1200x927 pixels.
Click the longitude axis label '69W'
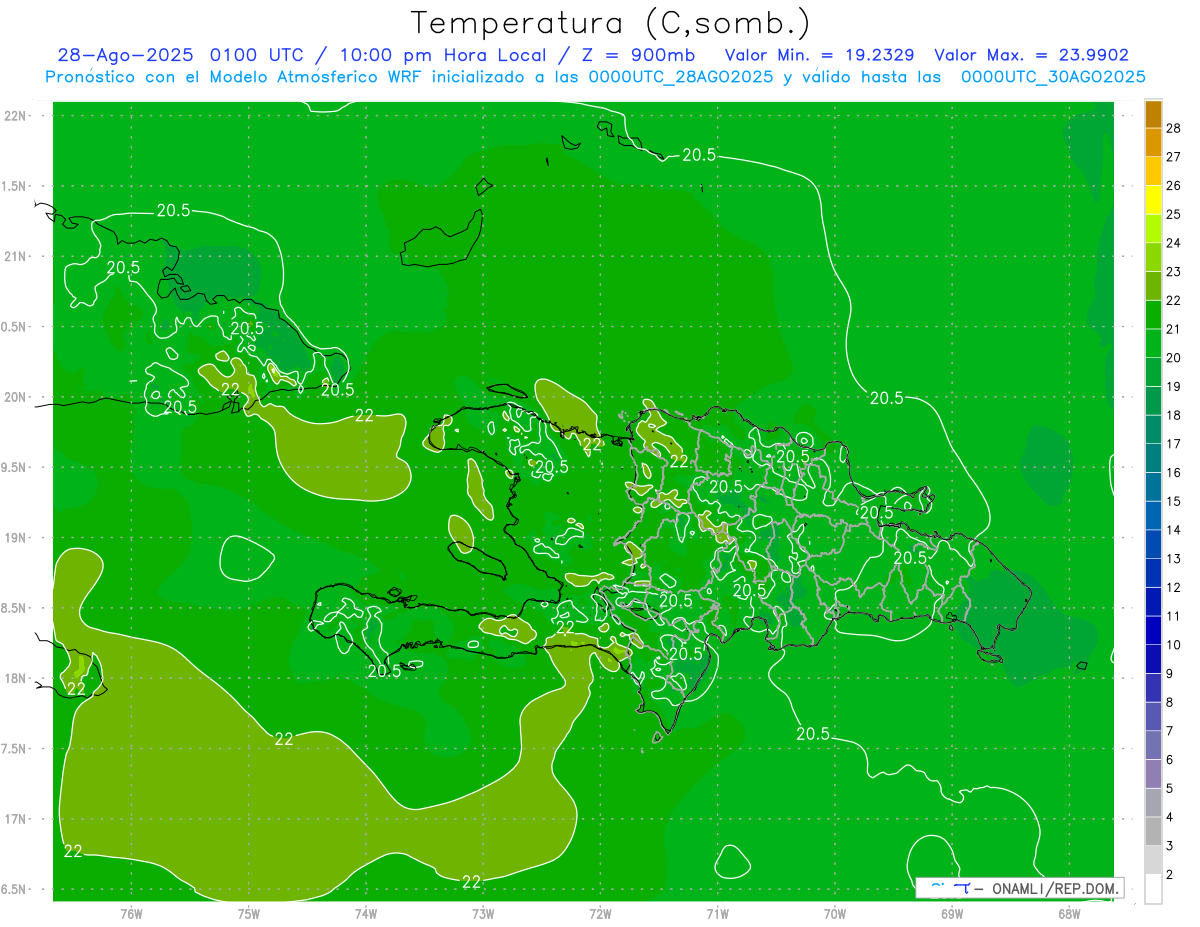click(952, 913)
